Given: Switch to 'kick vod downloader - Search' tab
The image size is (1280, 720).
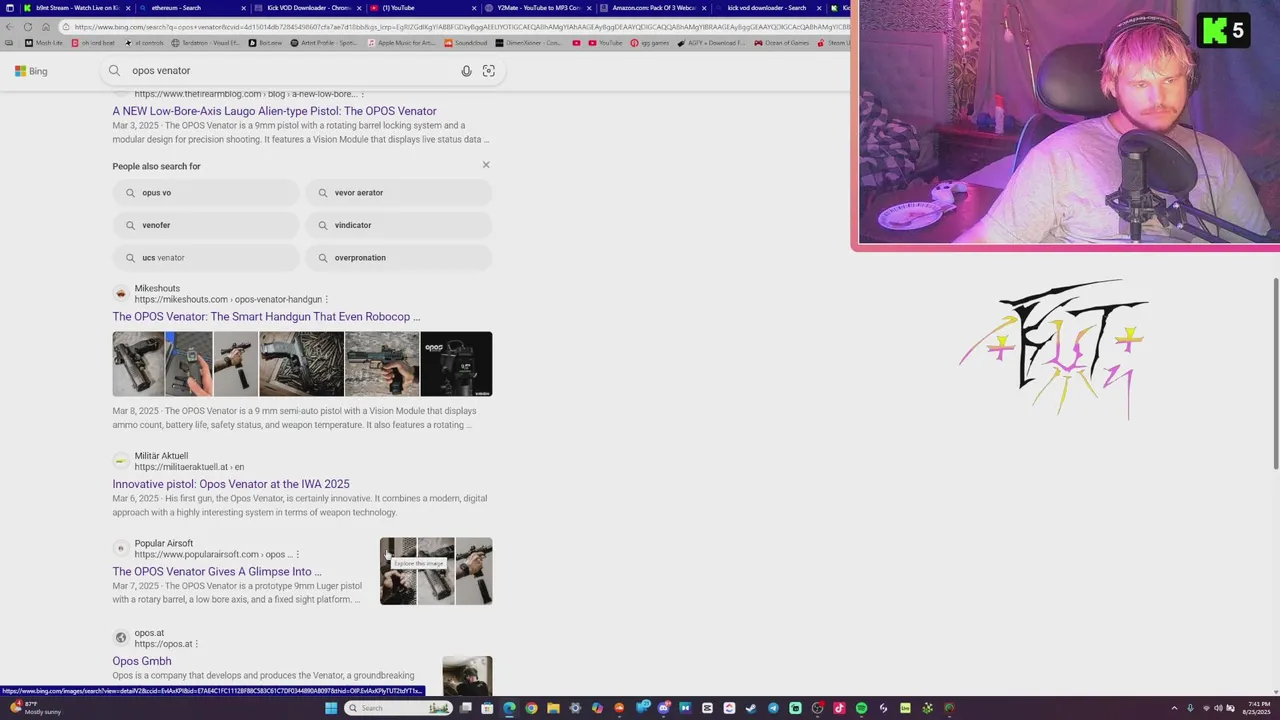Looking at the screenshot, I should tap(767, 8).
